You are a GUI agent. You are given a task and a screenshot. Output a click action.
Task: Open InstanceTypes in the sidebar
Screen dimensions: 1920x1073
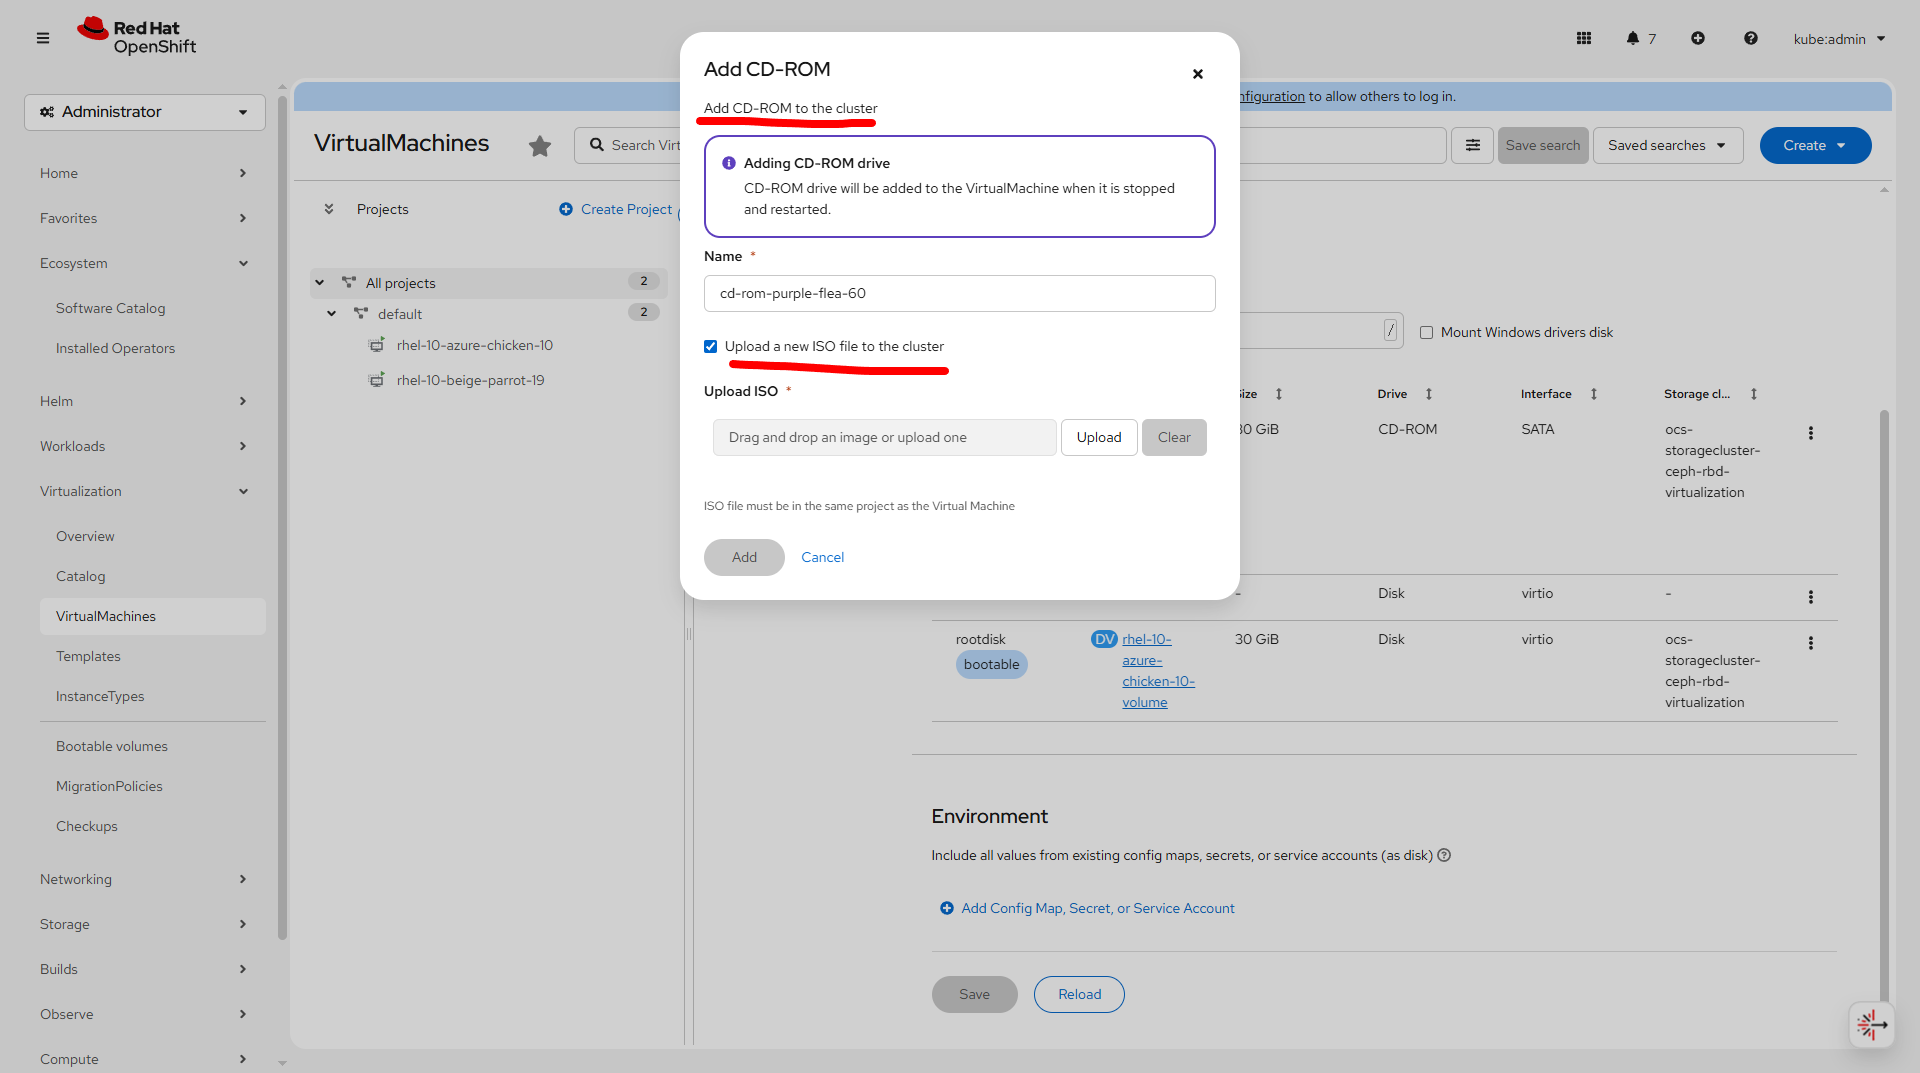coord(100,696)
